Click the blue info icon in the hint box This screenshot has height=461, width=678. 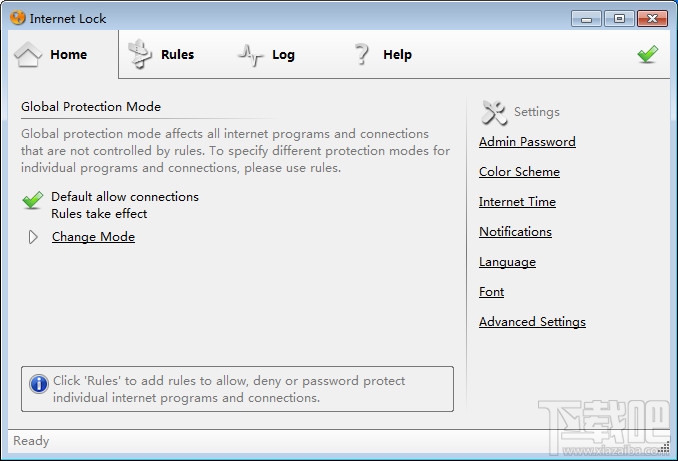pyautogui.click(x=39, y=384)
